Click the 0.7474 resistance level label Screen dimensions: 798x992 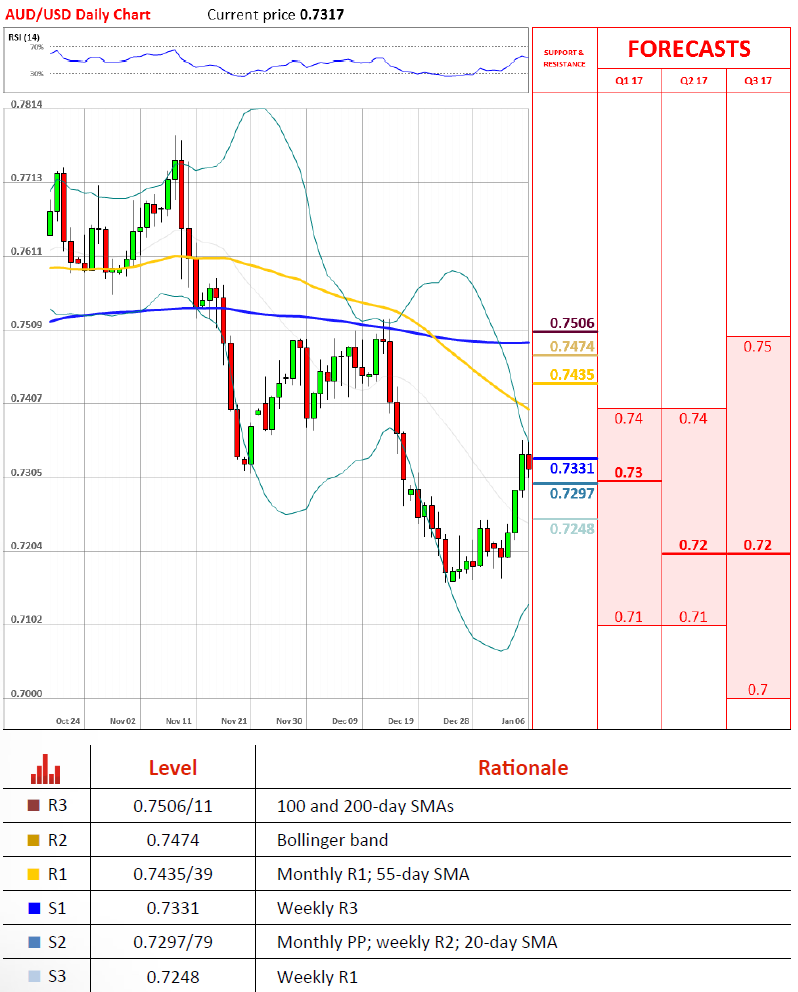click(x=572, y=346)
